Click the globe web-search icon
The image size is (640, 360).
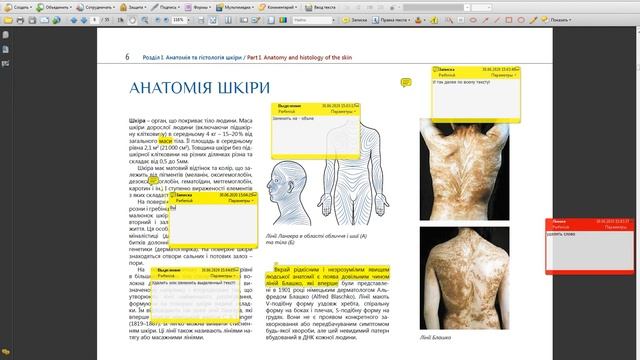56,20
